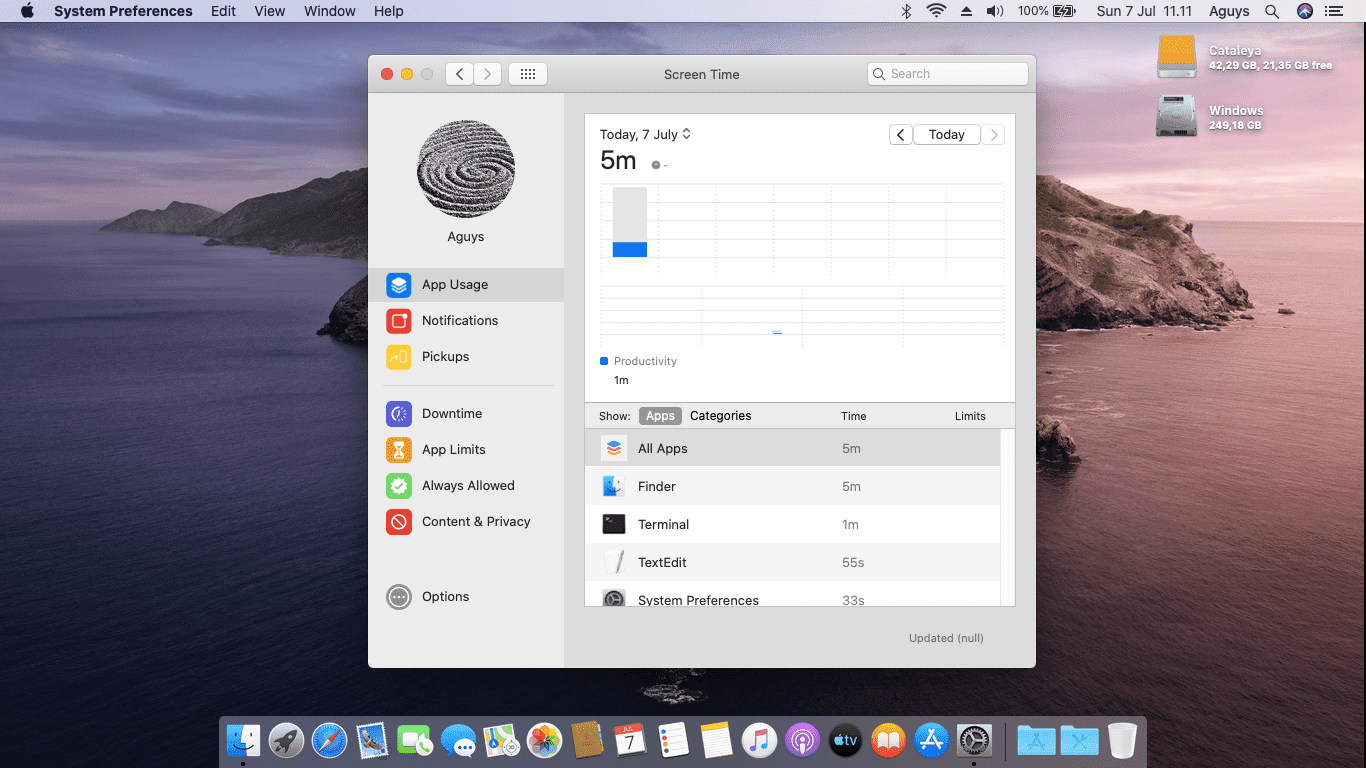Select the TextEdit row
Viewport: 1366px width, 768px height.
coord(792,563)
